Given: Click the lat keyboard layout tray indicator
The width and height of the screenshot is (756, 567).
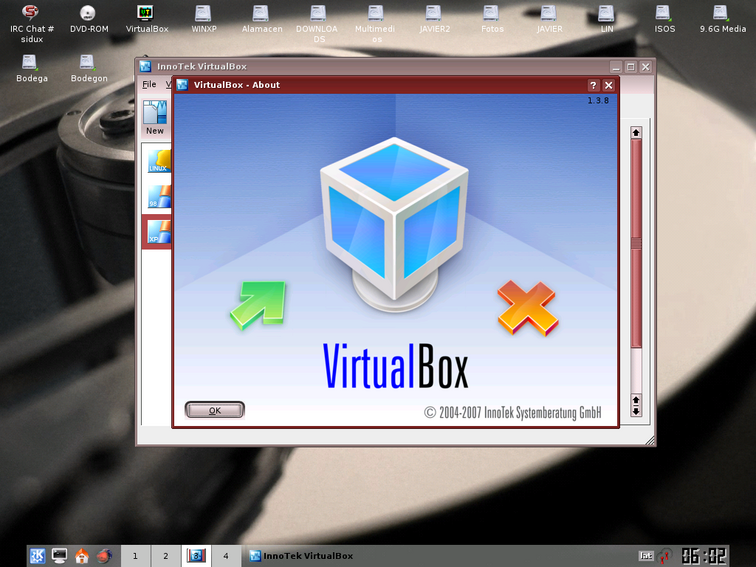Looking at the screenshot, I should (x=646, y=556).
